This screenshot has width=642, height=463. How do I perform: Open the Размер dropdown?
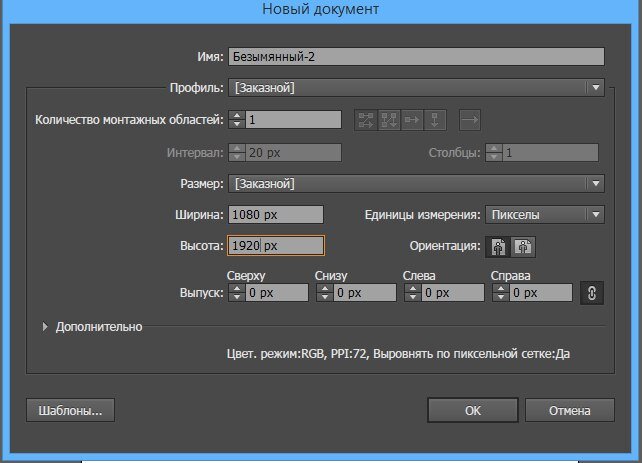point(416,184)
